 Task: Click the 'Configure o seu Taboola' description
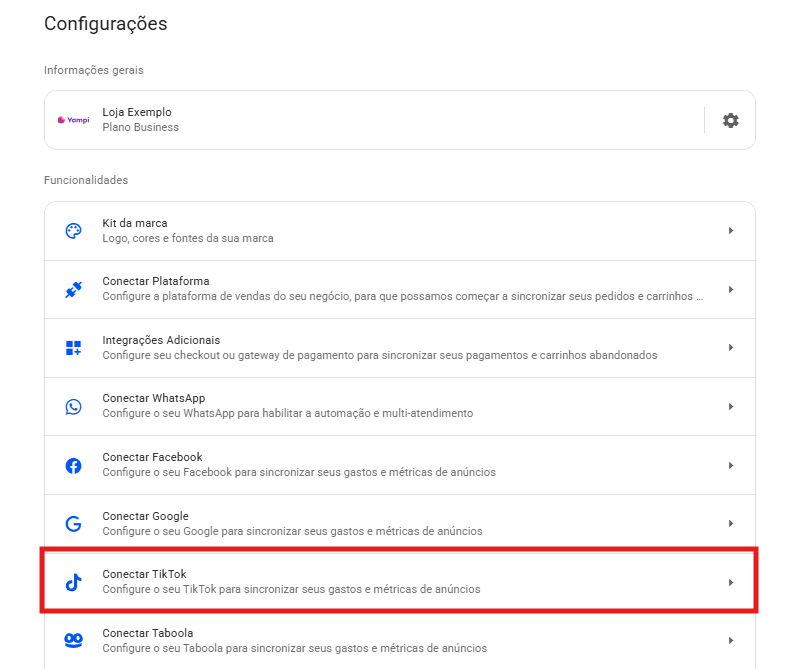coord(295,648)
